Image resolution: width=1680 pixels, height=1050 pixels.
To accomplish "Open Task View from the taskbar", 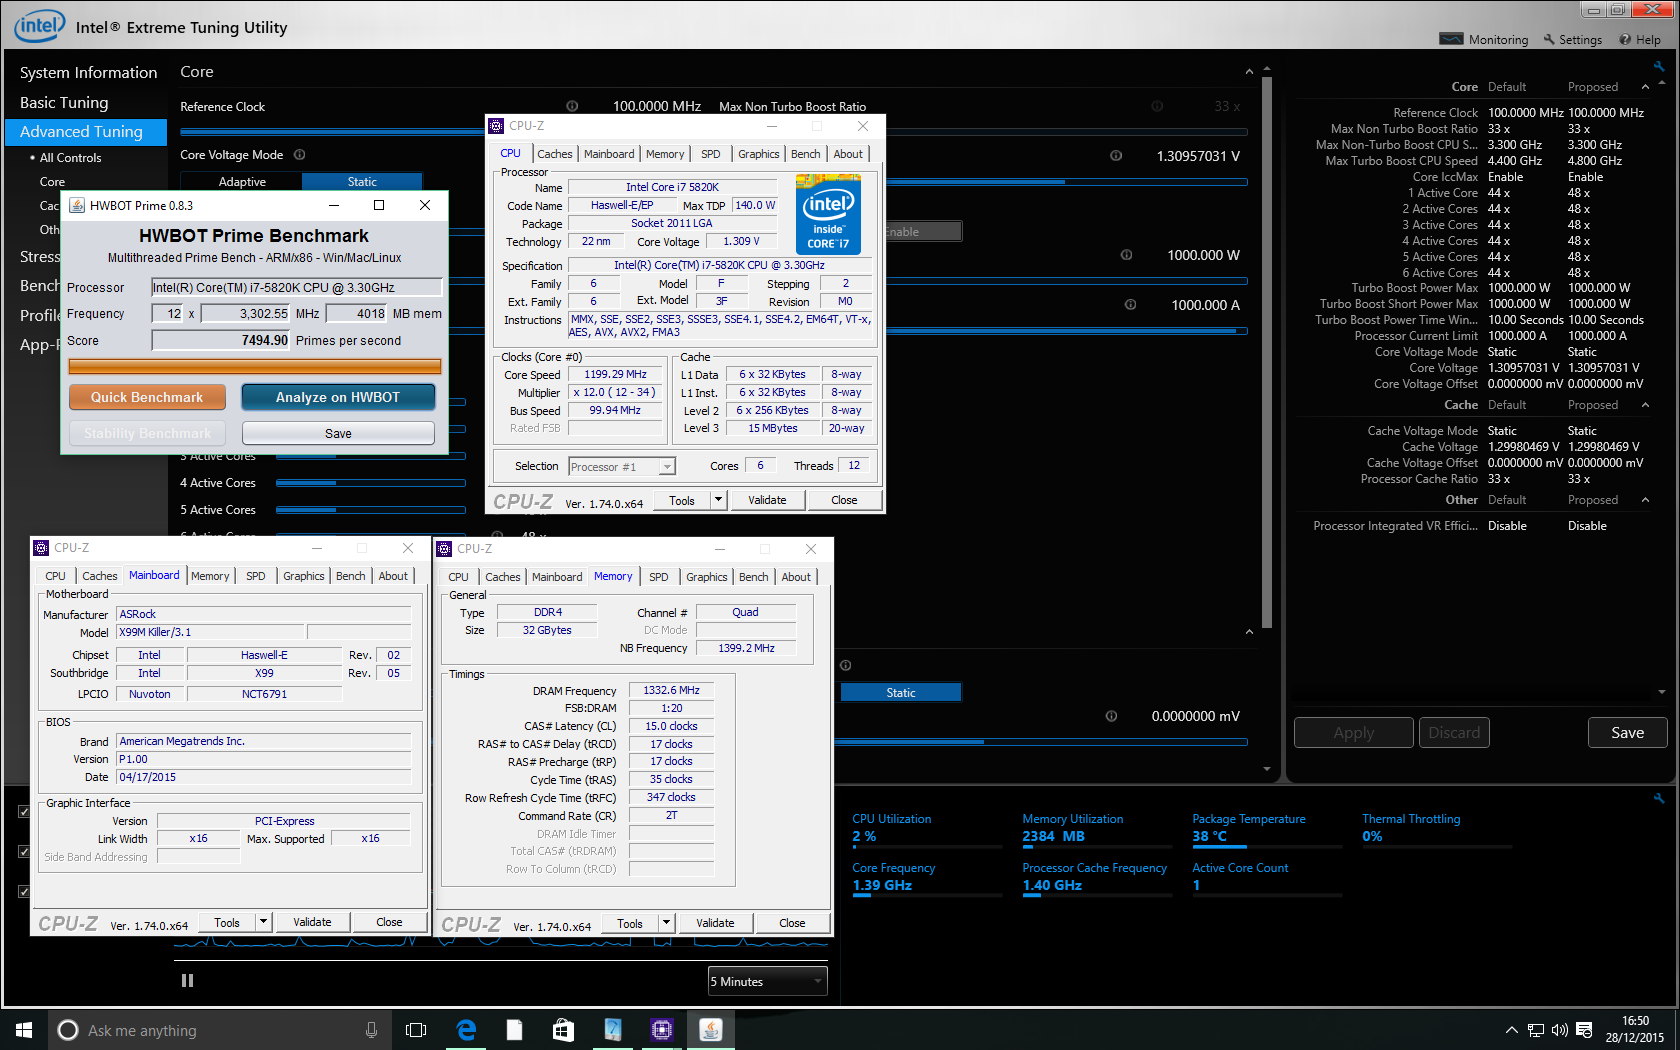I will pyautogui.click(x=416, y=1030).
